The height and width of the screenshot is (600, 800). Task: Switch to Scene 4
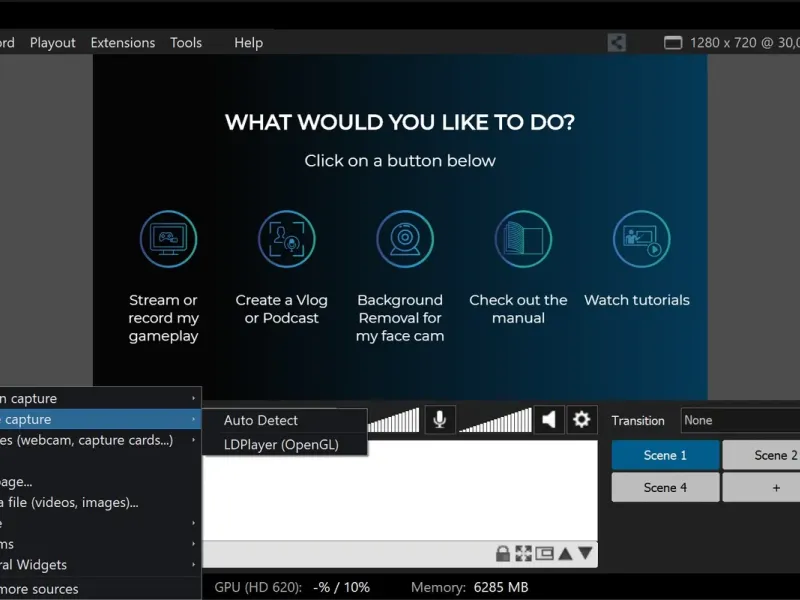click(665, 487)
